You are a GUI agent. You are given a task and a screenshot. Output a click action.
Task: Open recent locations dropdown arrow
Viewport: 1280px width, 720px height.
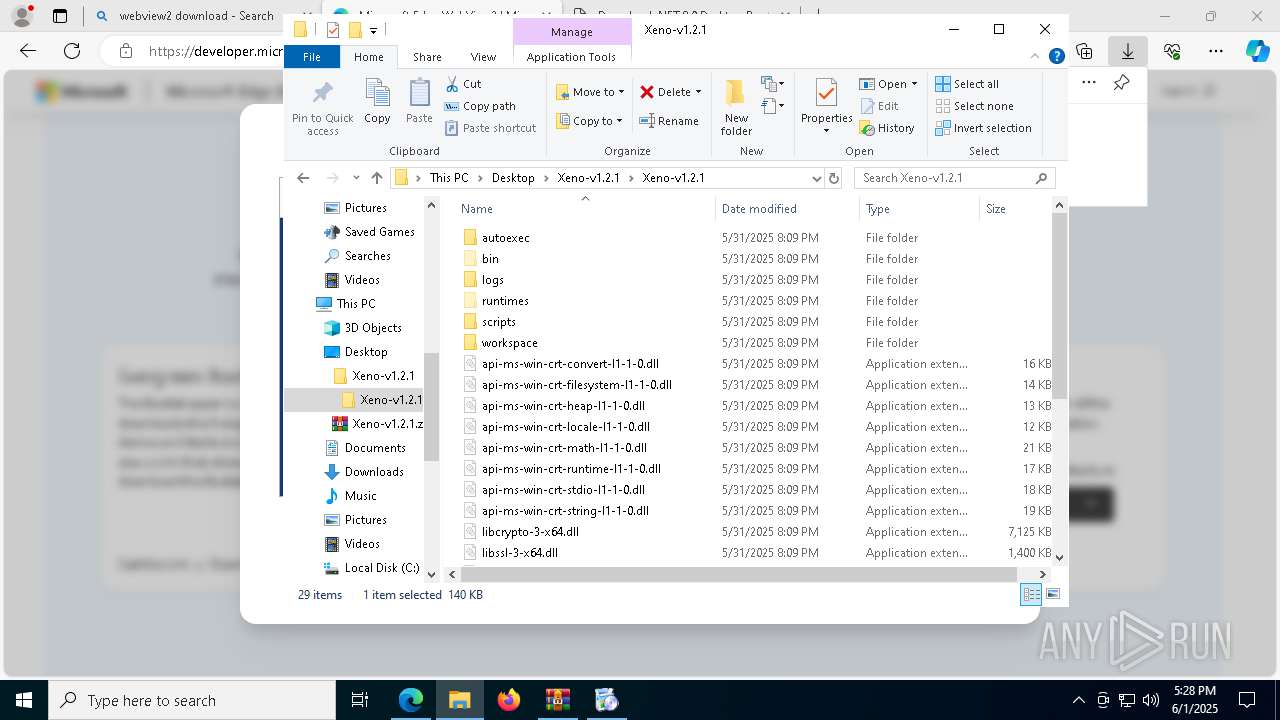click(356, 178)
